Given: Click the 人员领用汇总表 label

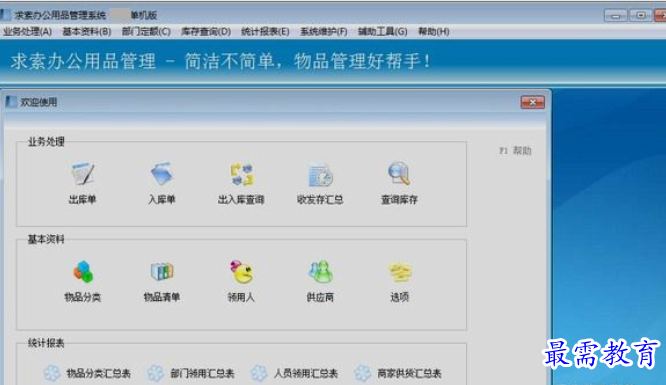Looking at the screenshot, I should point(305,374).
